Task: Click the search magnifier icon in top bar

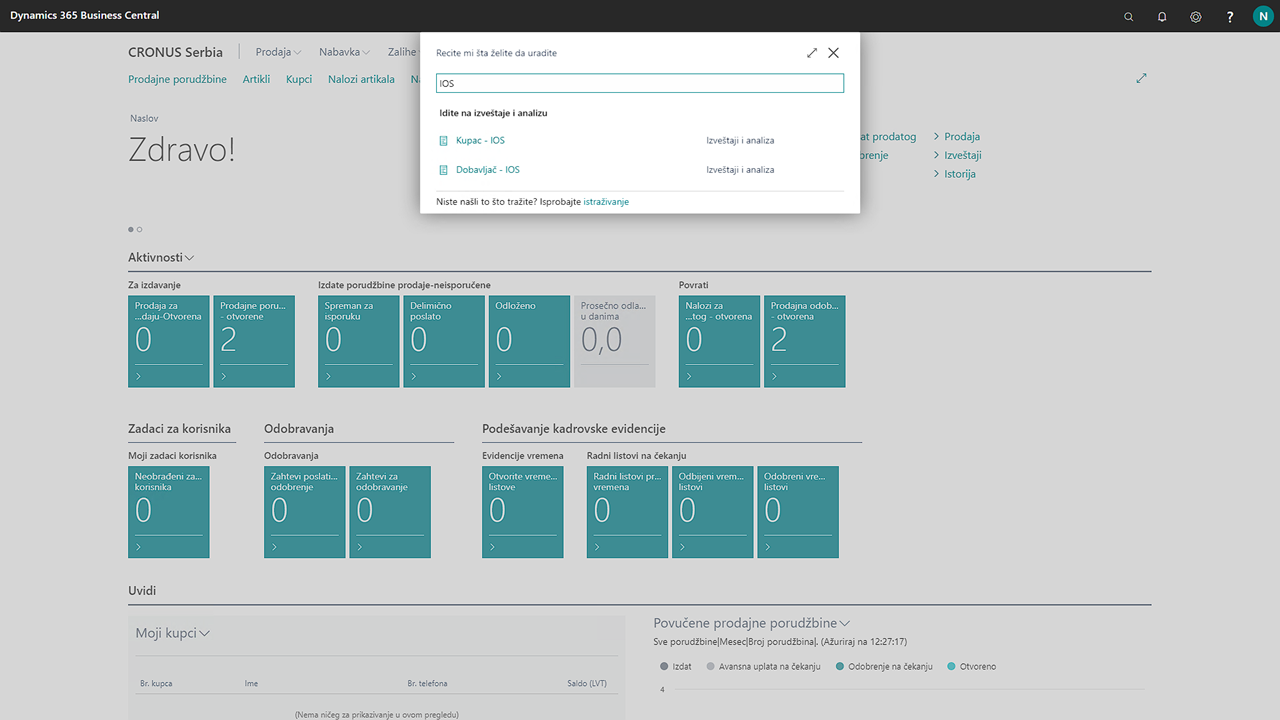Action: [1129, 16]
